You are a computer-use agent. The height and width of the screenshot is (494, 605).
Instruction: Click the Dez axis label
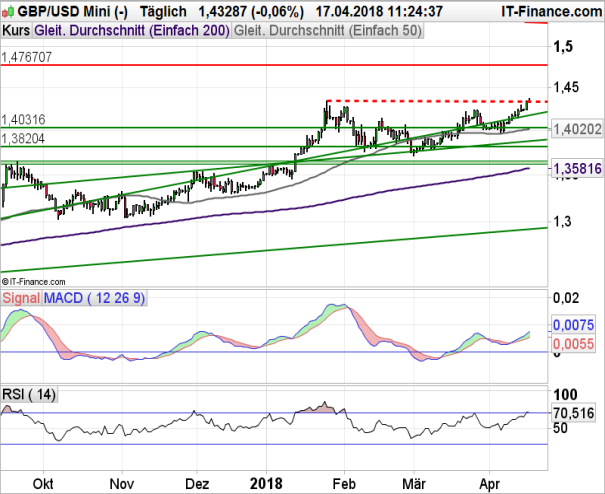tap(197, 484)
